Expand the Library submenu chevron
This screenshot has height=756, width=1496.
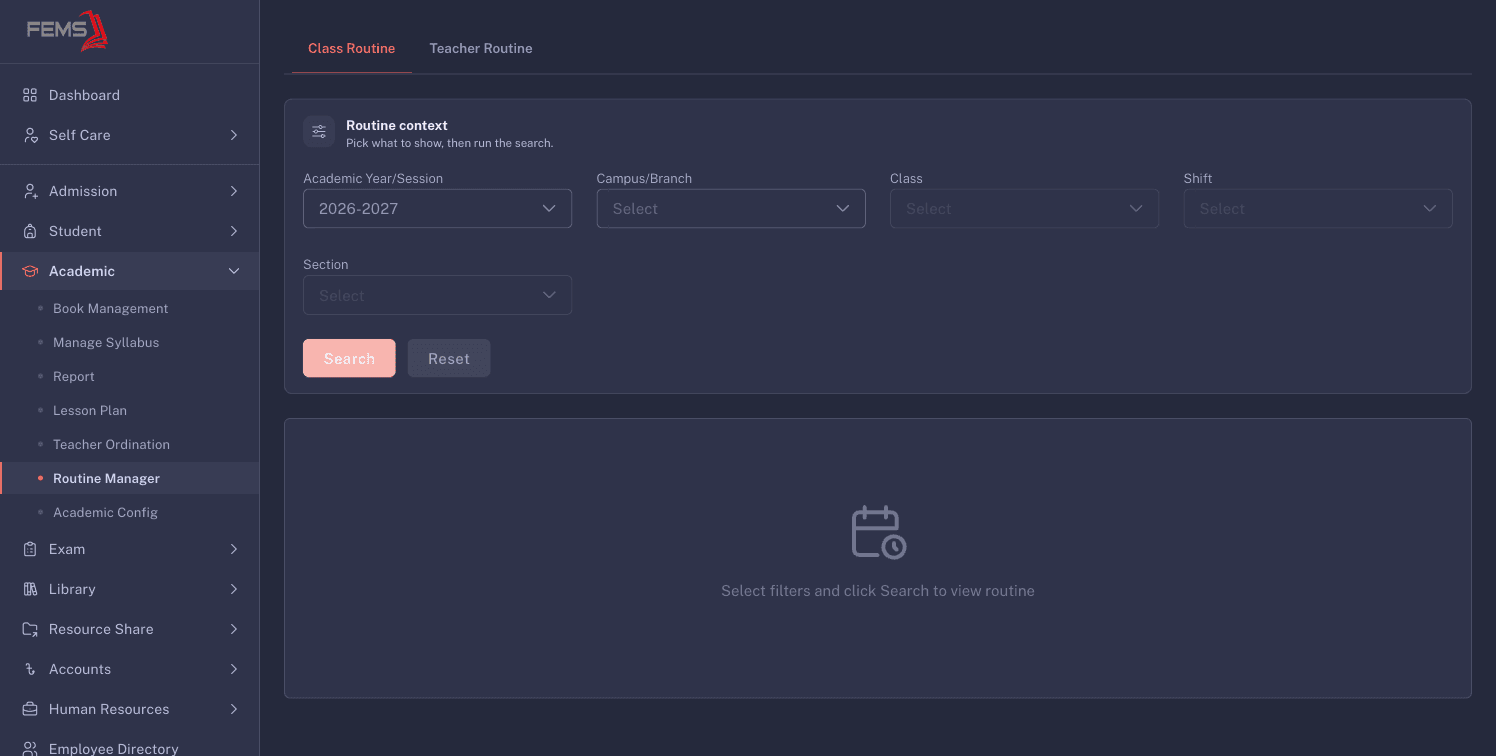[x=234, y=589]
